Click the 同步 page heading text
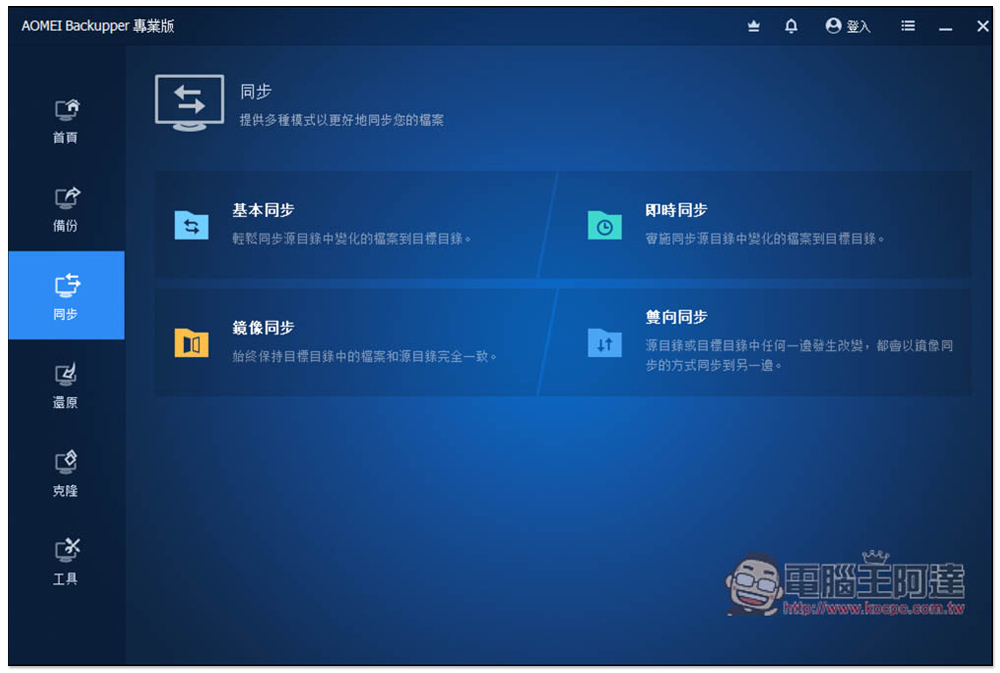This screenshot has width=1000, height=673. coord(256,91)
